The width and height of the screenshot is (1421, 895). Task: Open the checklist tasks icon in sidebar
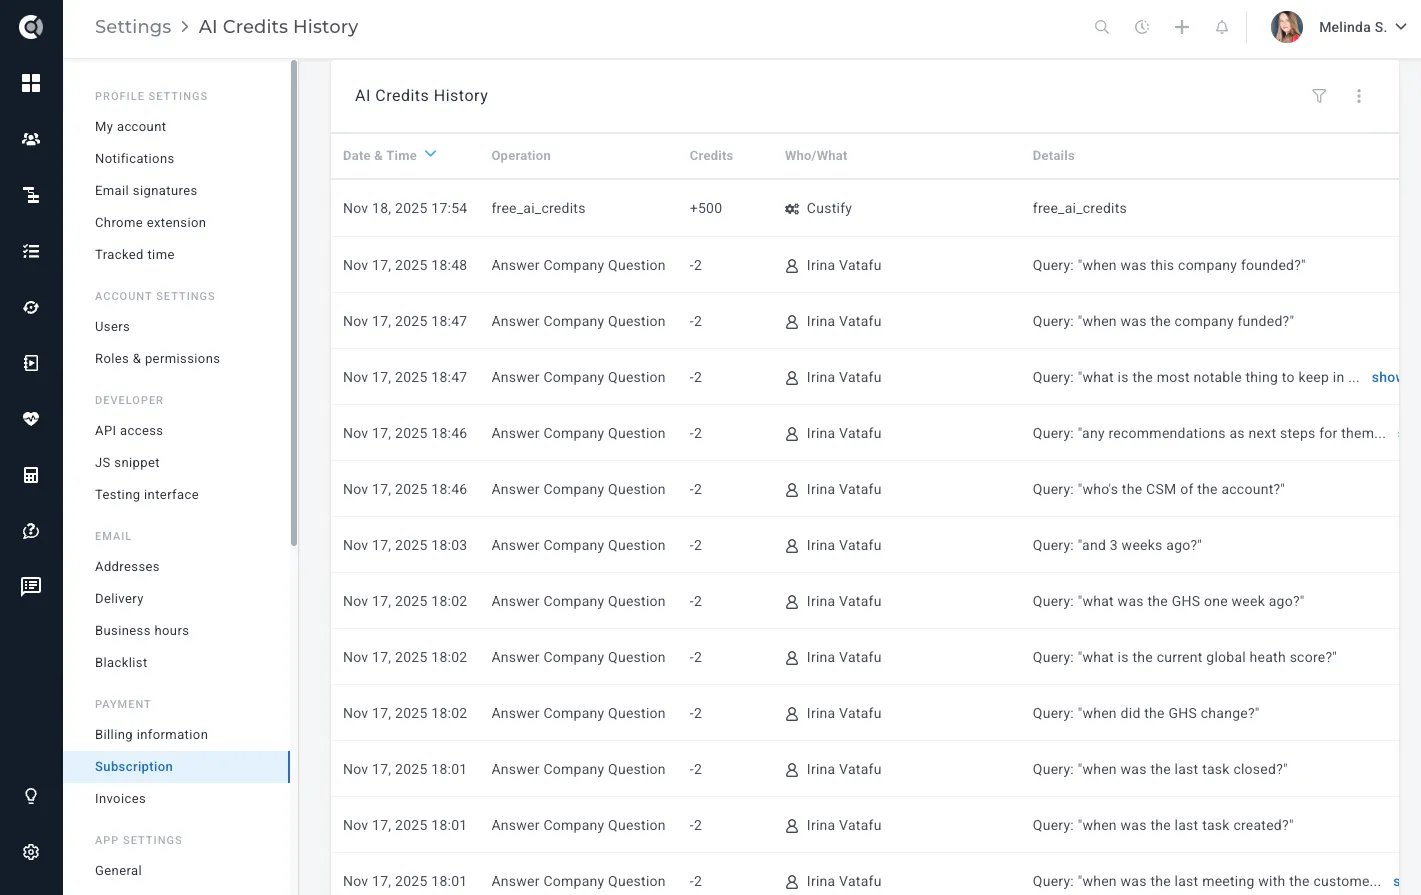click(x=31, y=251)
